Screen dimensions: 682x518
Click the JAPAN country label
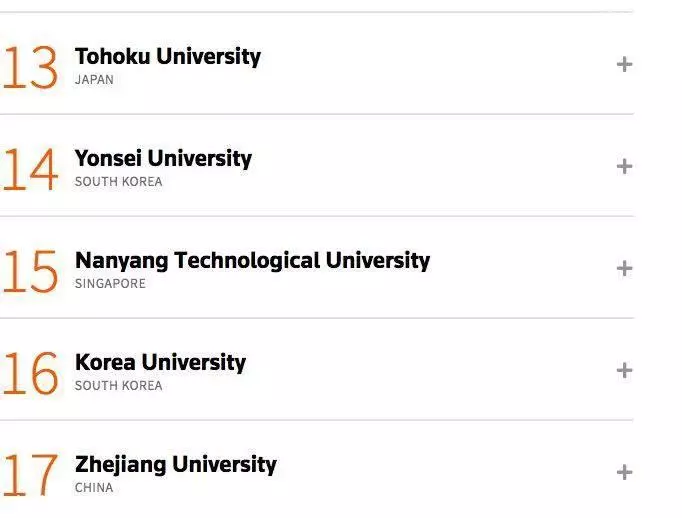pos(94,80)
